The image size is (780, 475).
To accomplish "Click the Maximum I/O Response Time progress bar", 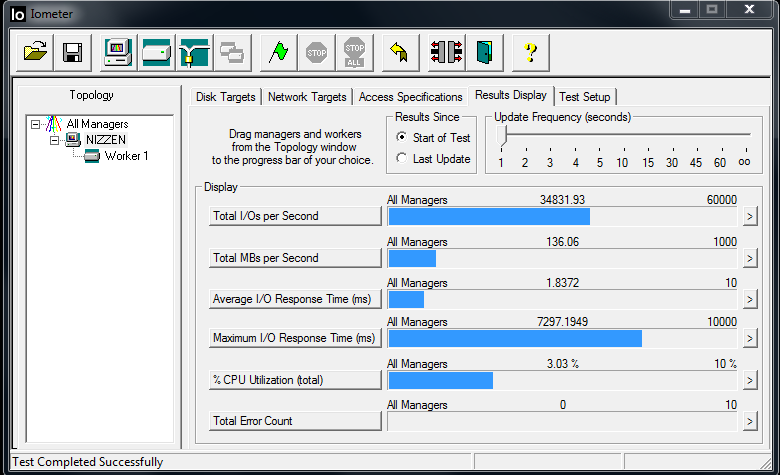I will click(562, 339).
